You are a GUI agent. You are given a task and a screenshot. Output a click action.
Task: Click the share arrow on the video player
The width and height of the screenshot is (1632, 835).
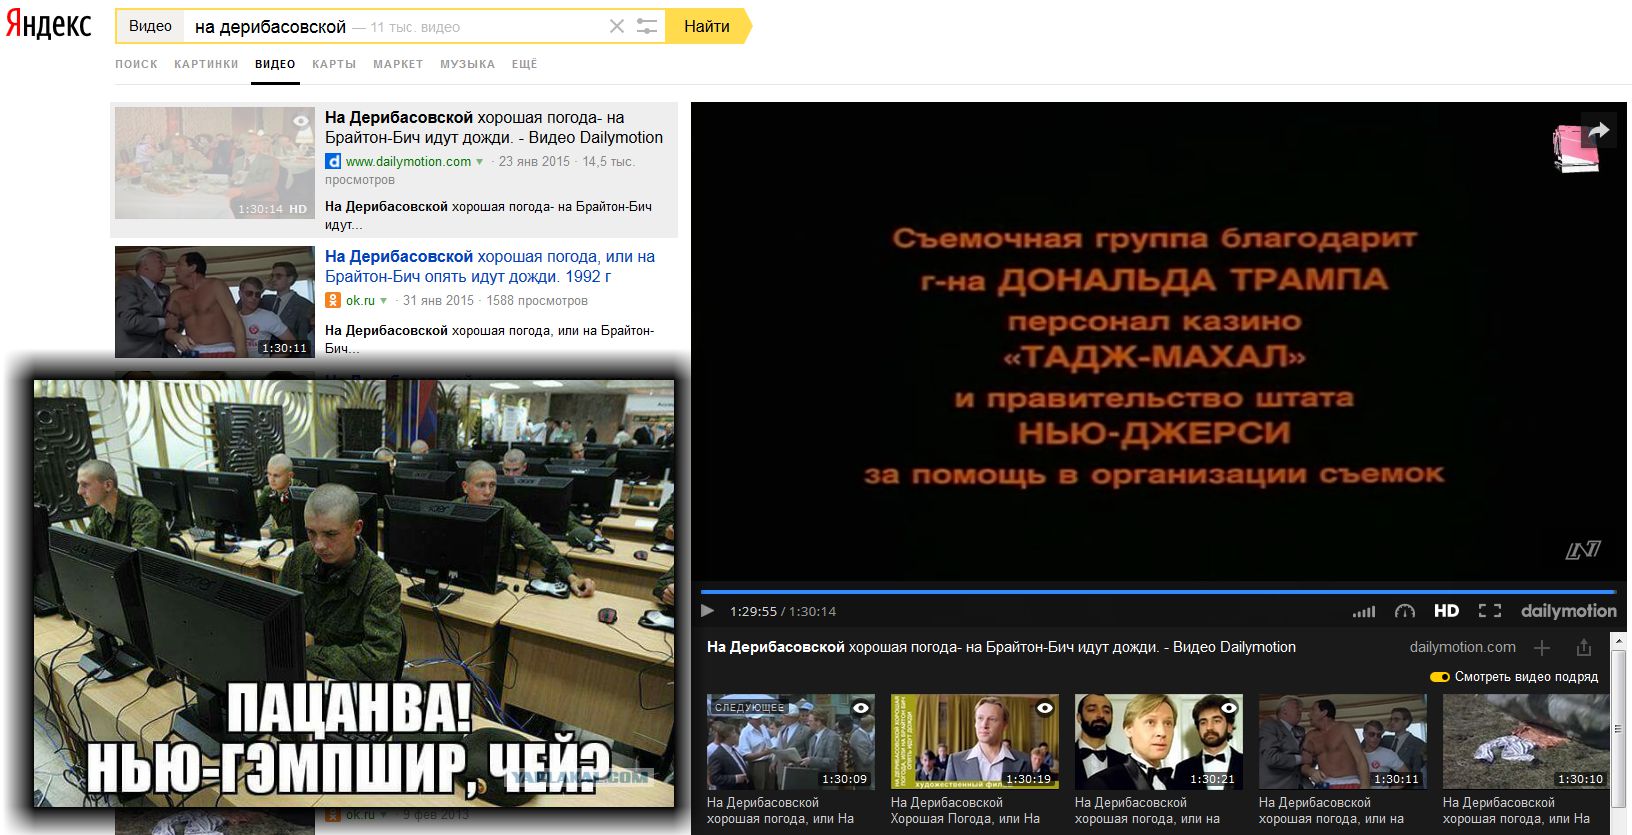click(x=1598, y=130)
